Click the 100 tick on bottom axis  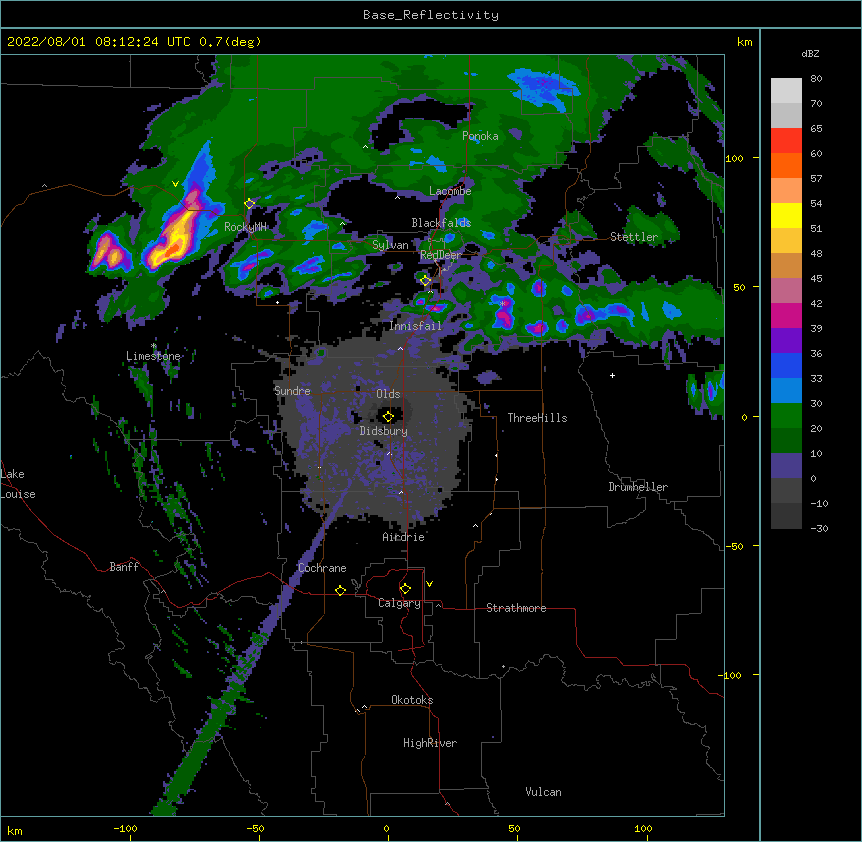point(643,829)
